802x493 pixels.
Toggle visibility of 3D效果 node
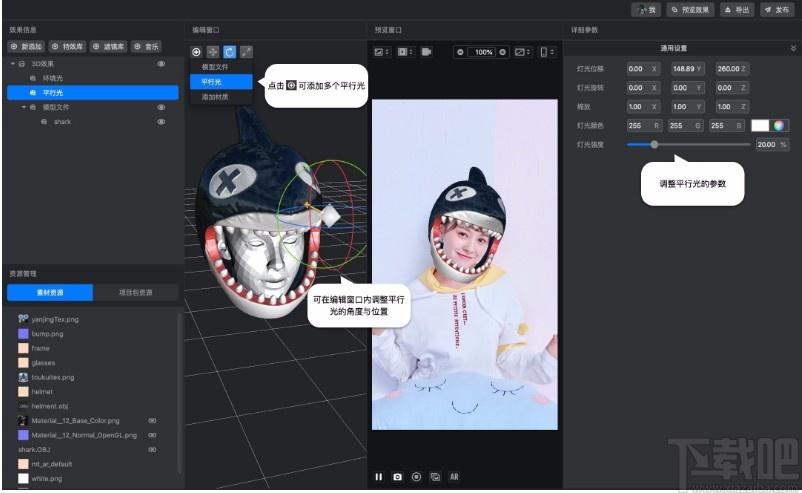pos(161,64)
